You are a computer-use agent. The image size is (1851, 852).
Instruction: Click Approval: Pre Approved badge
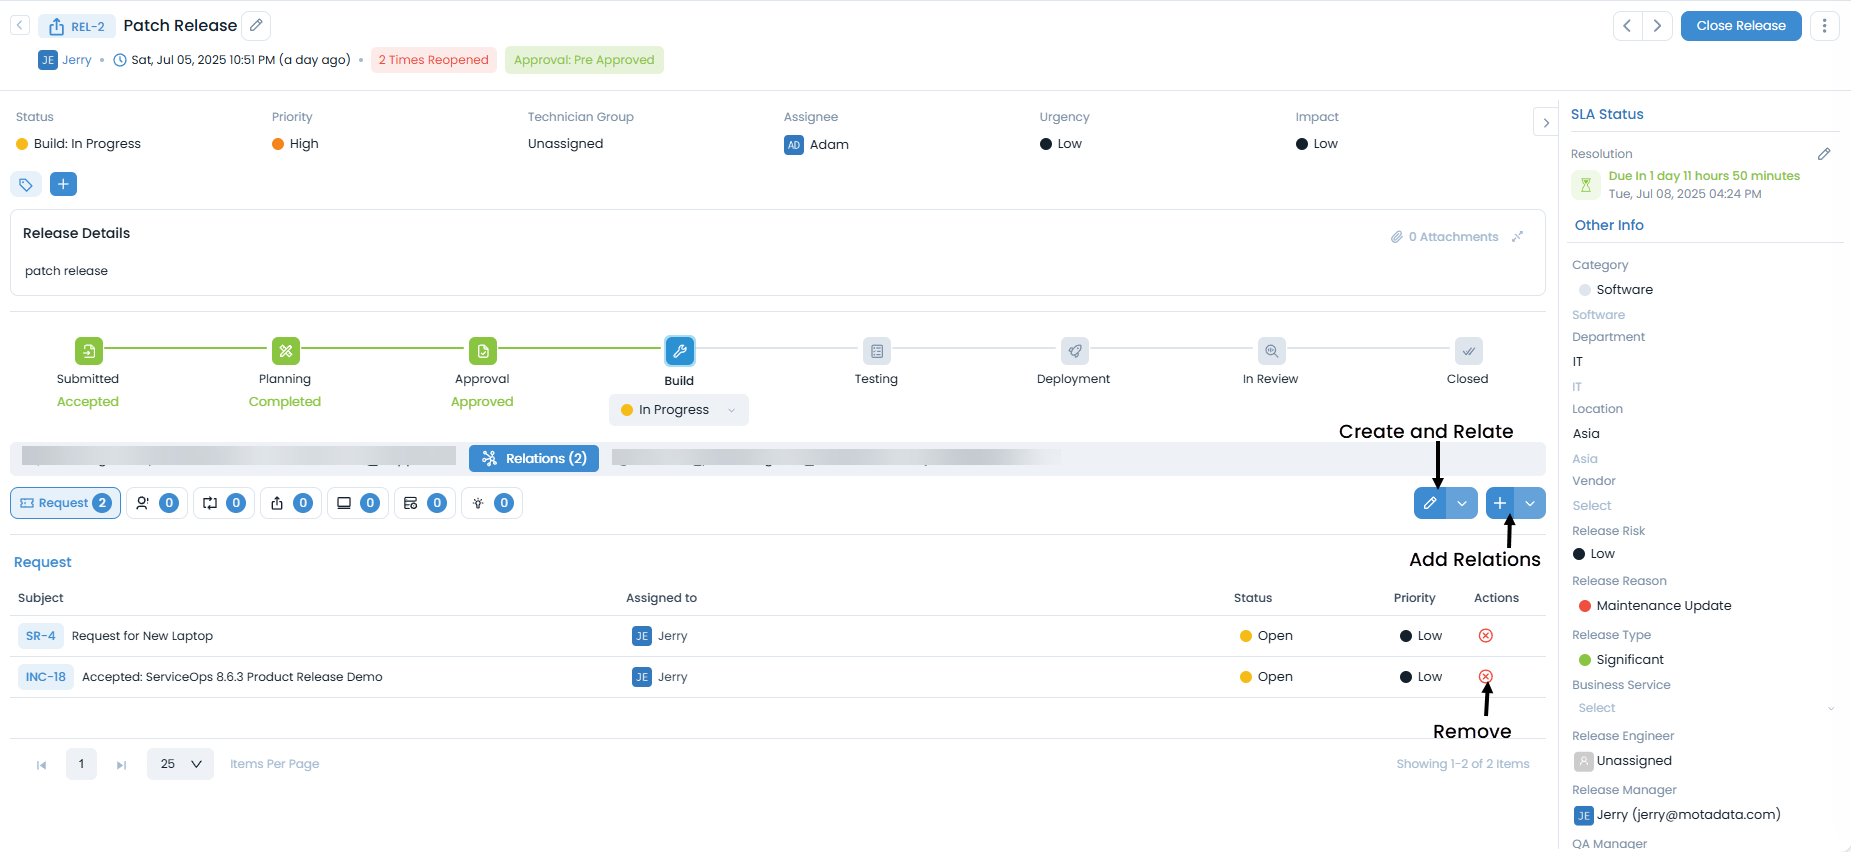(x=584, y=60)
